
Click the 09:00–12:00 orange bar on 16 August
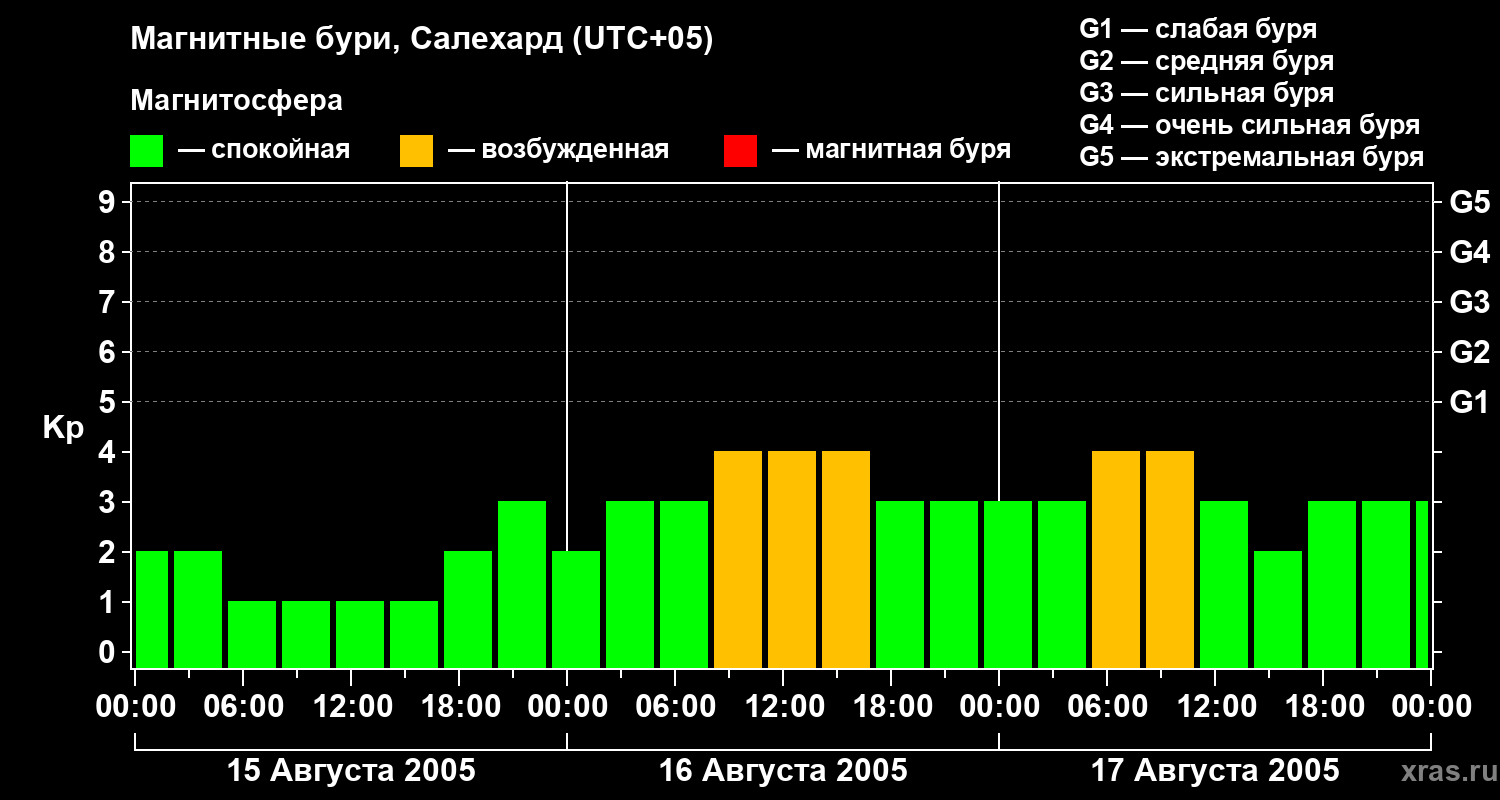pos(738,560)
